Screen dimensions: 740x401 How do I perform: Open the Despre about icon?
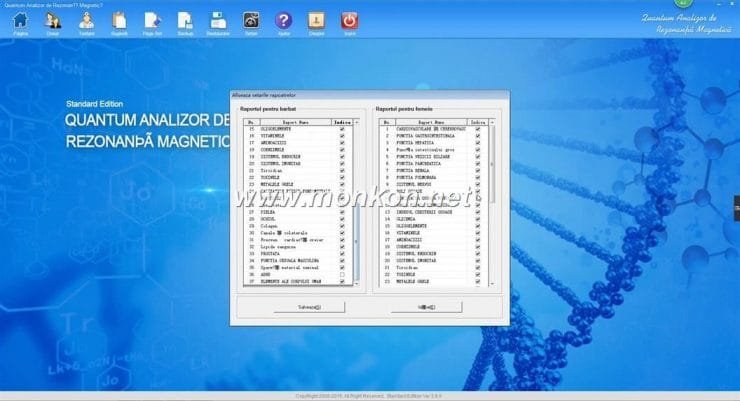tap(317, 21)
